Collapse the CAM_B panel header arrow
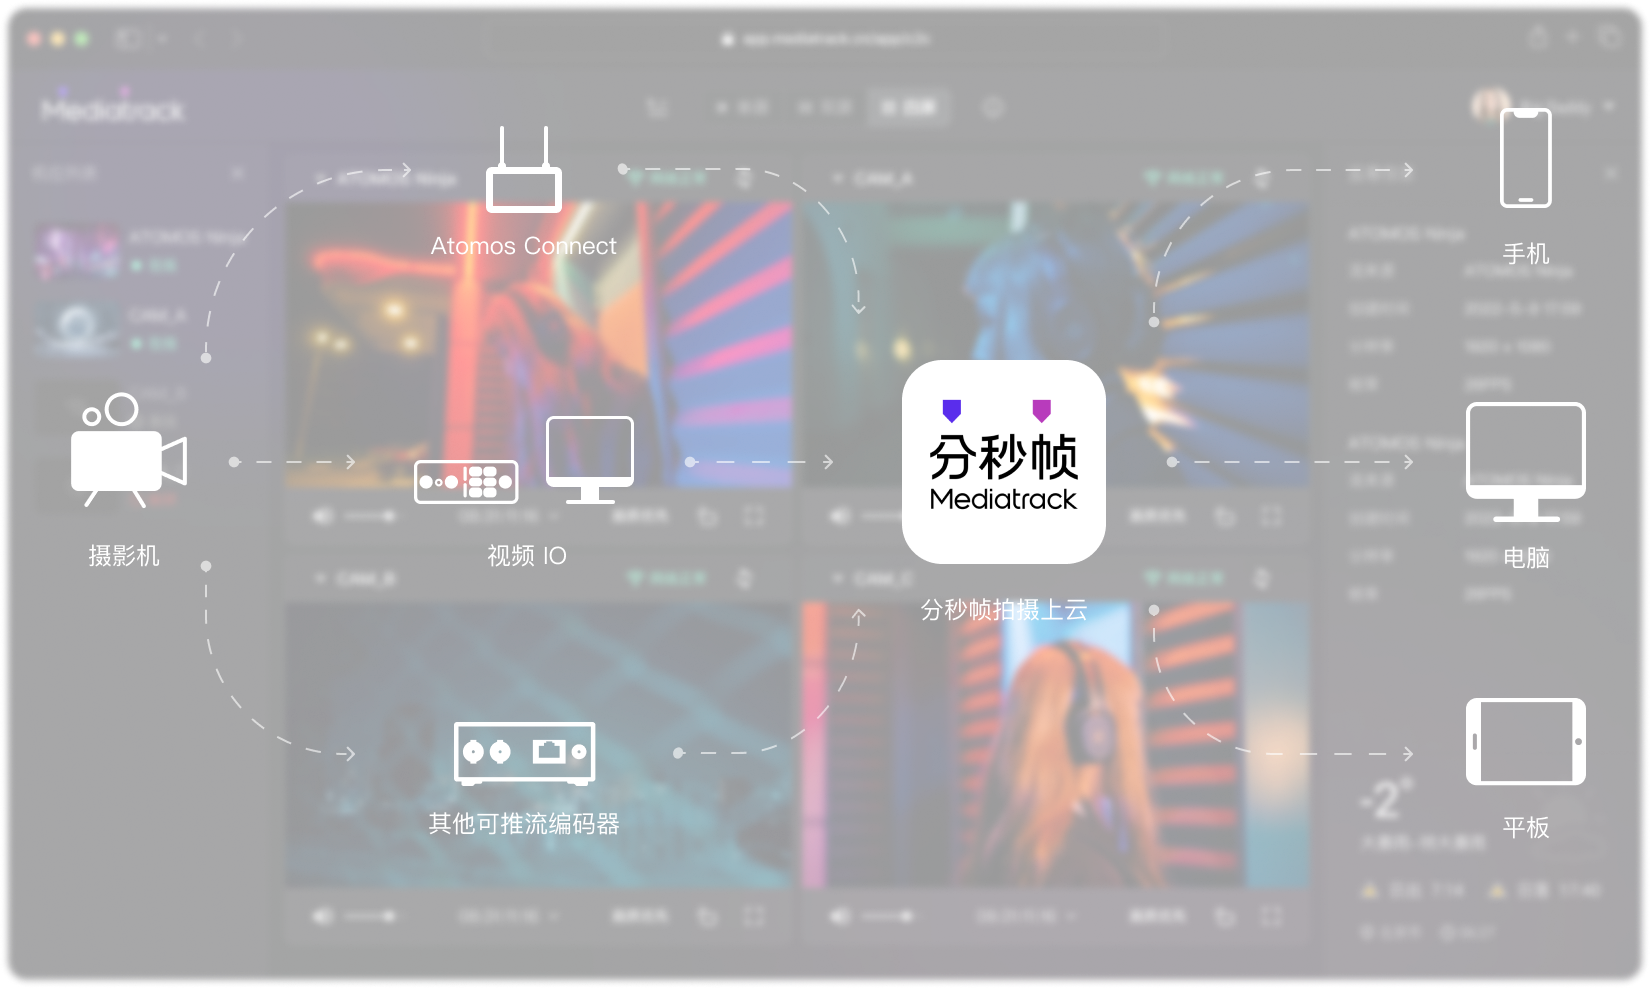The image size is (1650, 988). pos(320,578)
